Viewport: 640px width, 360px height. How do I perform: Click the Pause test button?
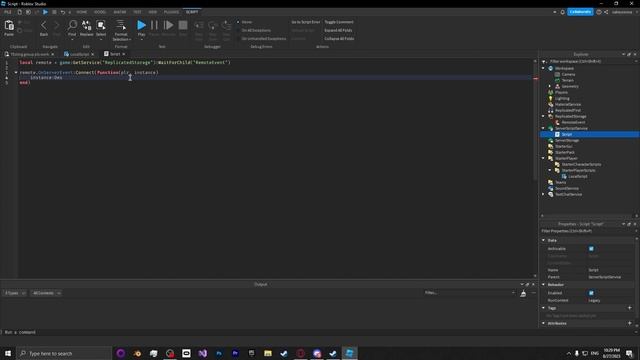pos(154,25)
